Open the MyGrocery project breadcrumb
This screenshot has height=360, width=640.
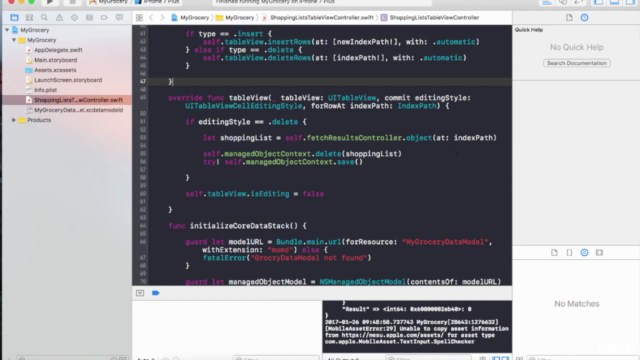point(190,18)
